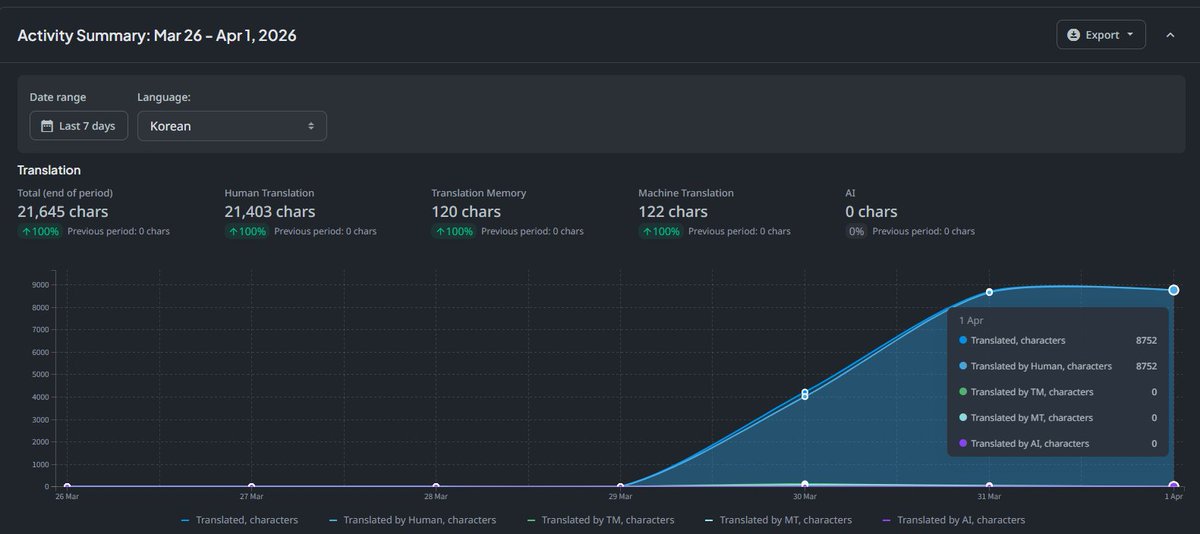This screenshot has width=1200, height=534.
Task: Toggle 'Translated, characters' legend series
Action: (240, 520)
